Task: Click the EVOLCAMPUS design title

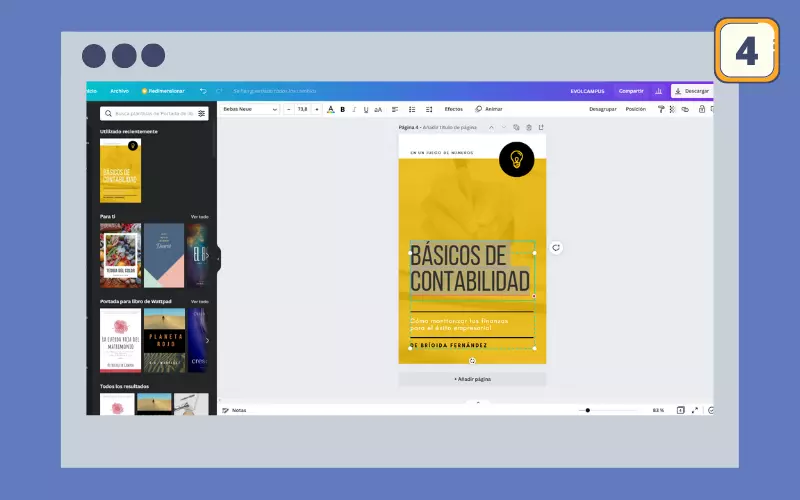Action: 587,91
